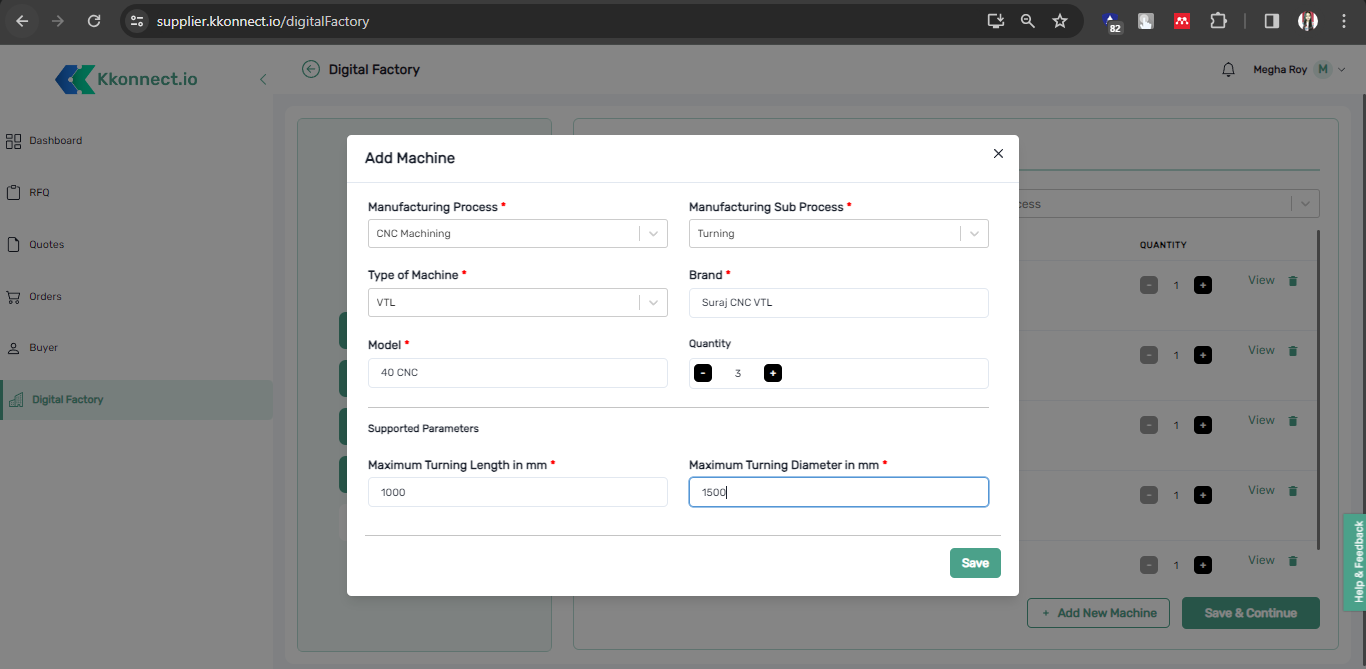Open Dashboard in the sidebar
This screenshot has height=669, width=1366.
tap(55, 141)
